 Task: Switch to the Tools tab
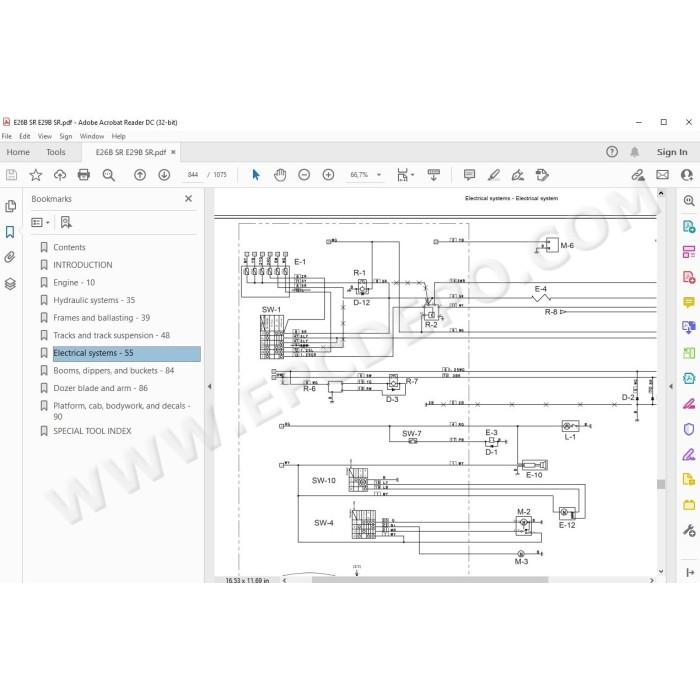(x=56, y=152)
